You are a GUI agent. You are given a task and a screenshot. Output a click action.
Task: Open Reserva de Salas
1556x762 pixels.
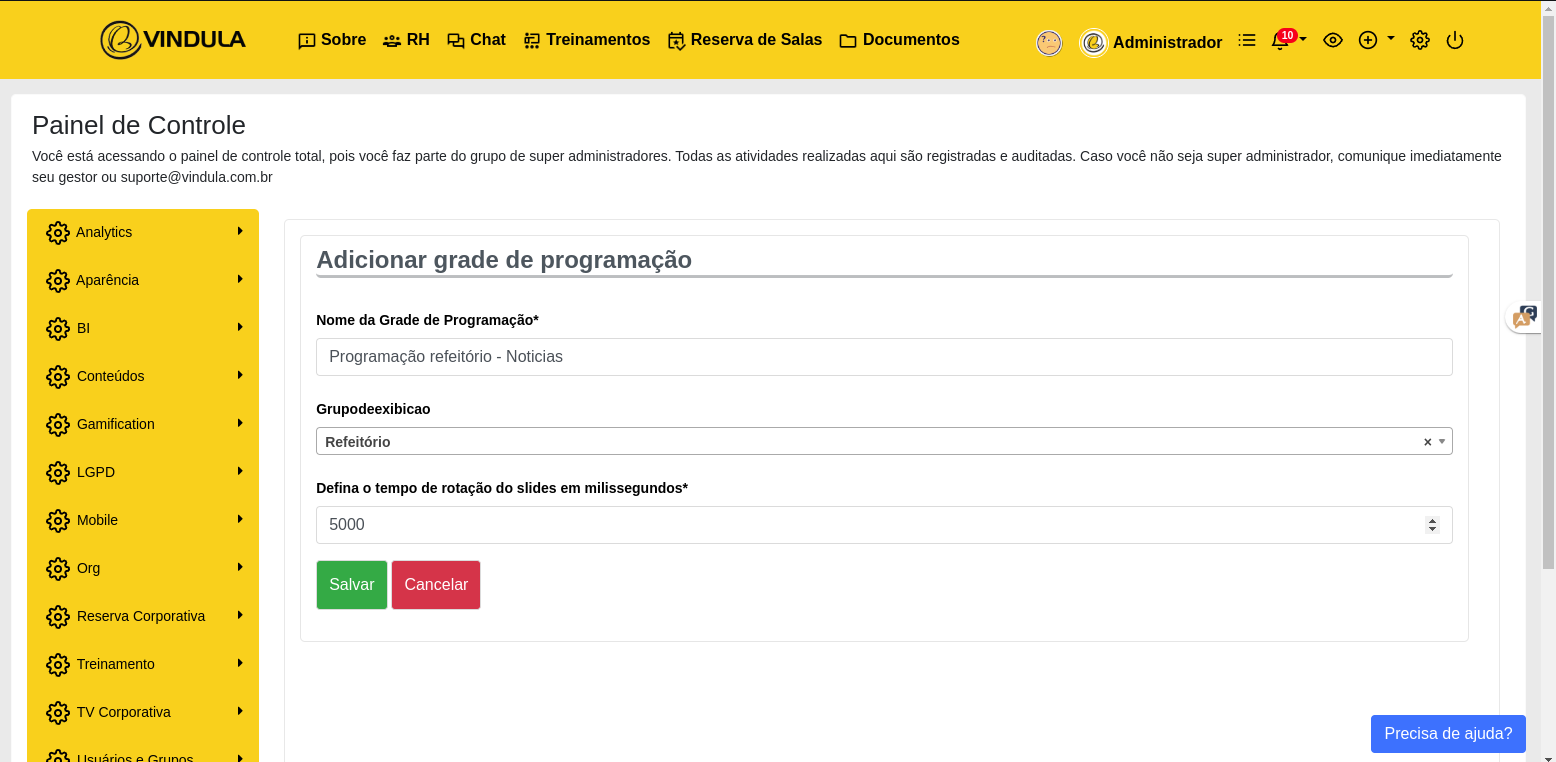(745, 40)
